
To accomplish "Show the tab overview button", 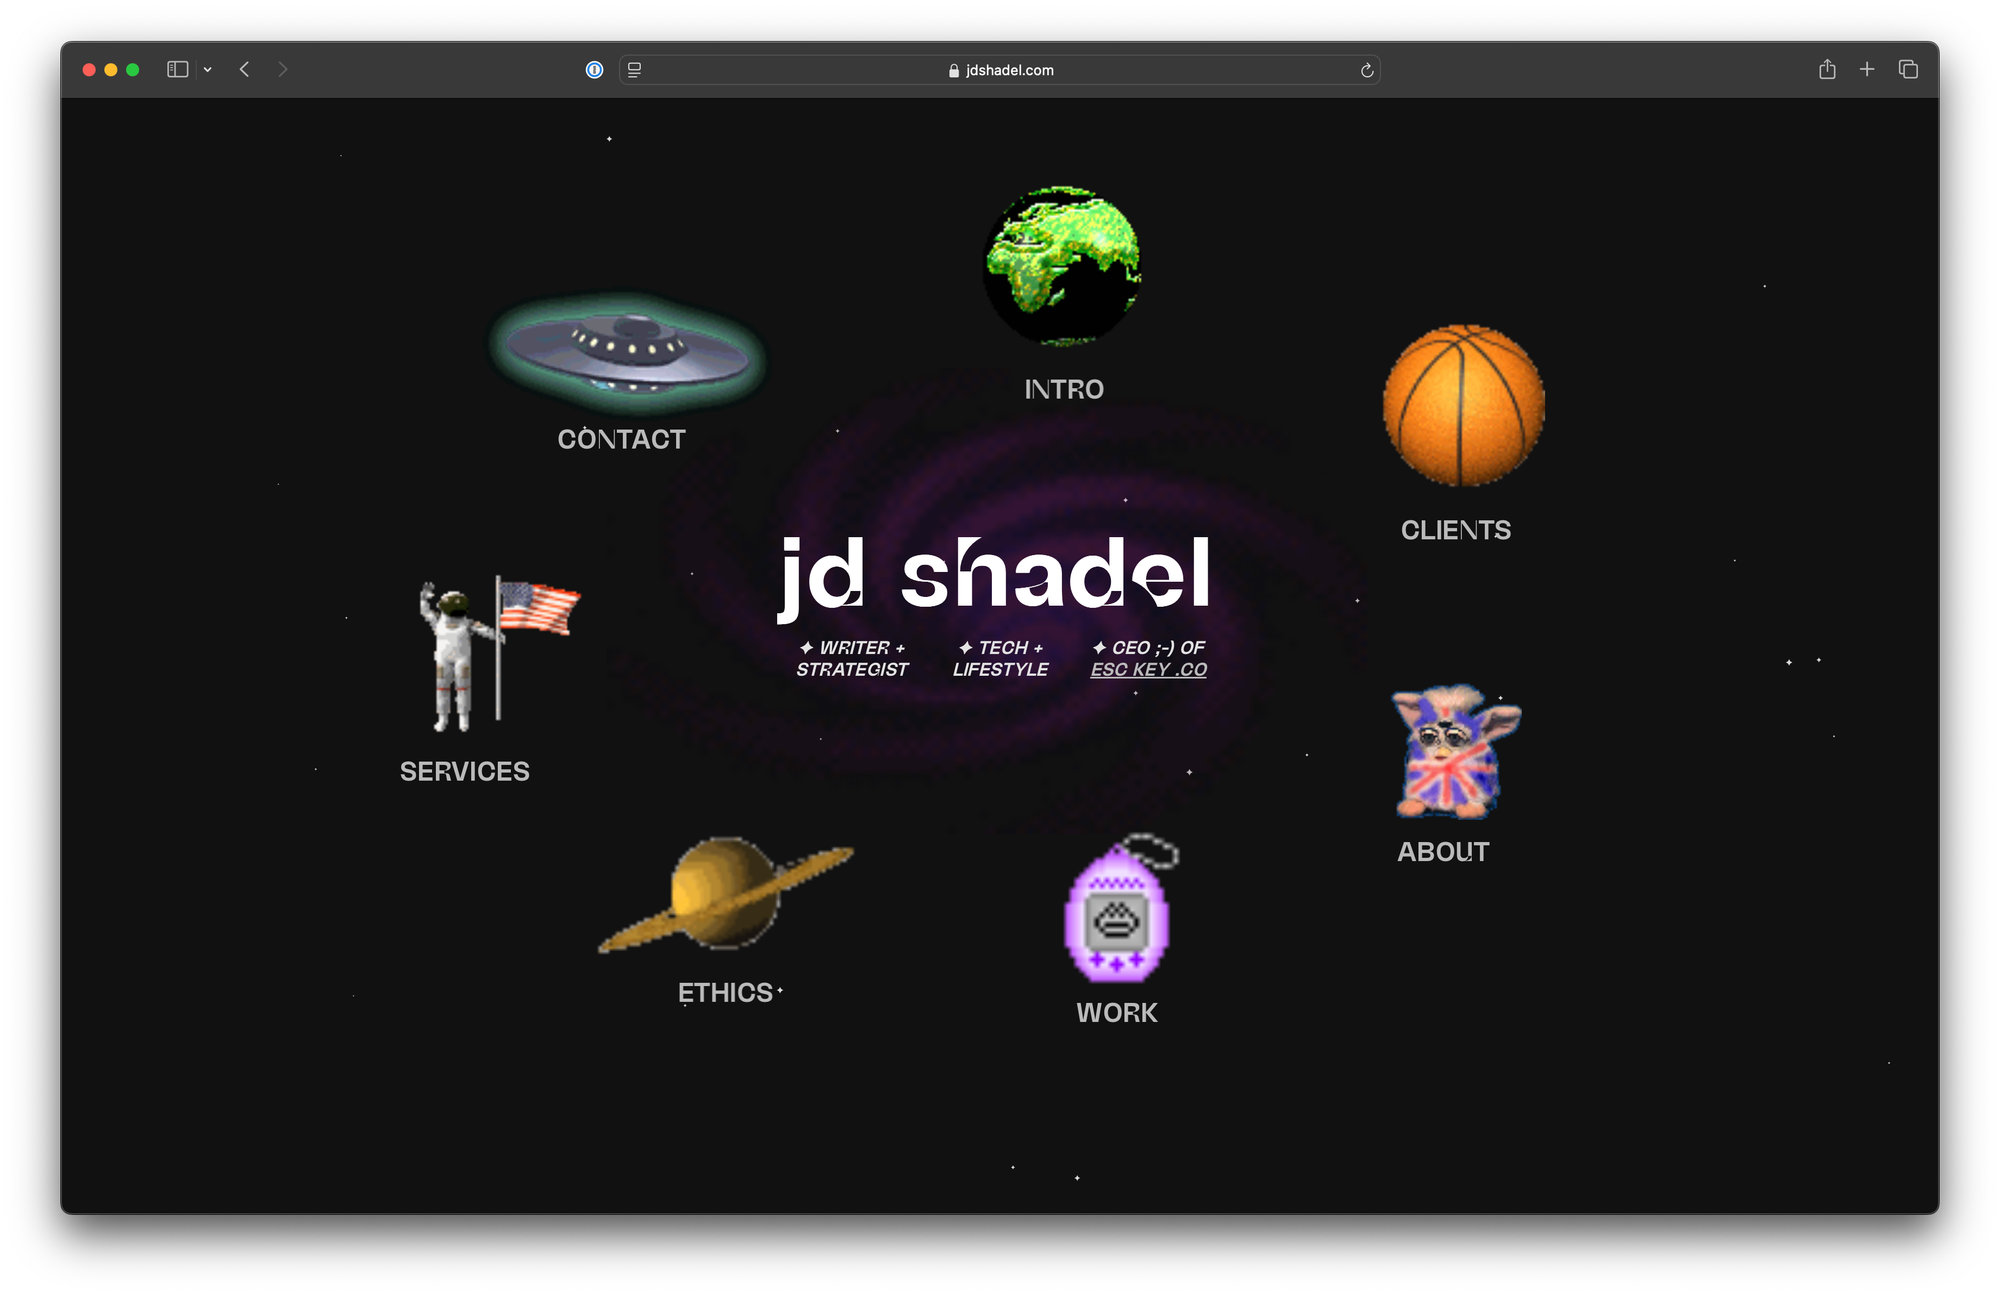I will click(x=1908, y=70).
